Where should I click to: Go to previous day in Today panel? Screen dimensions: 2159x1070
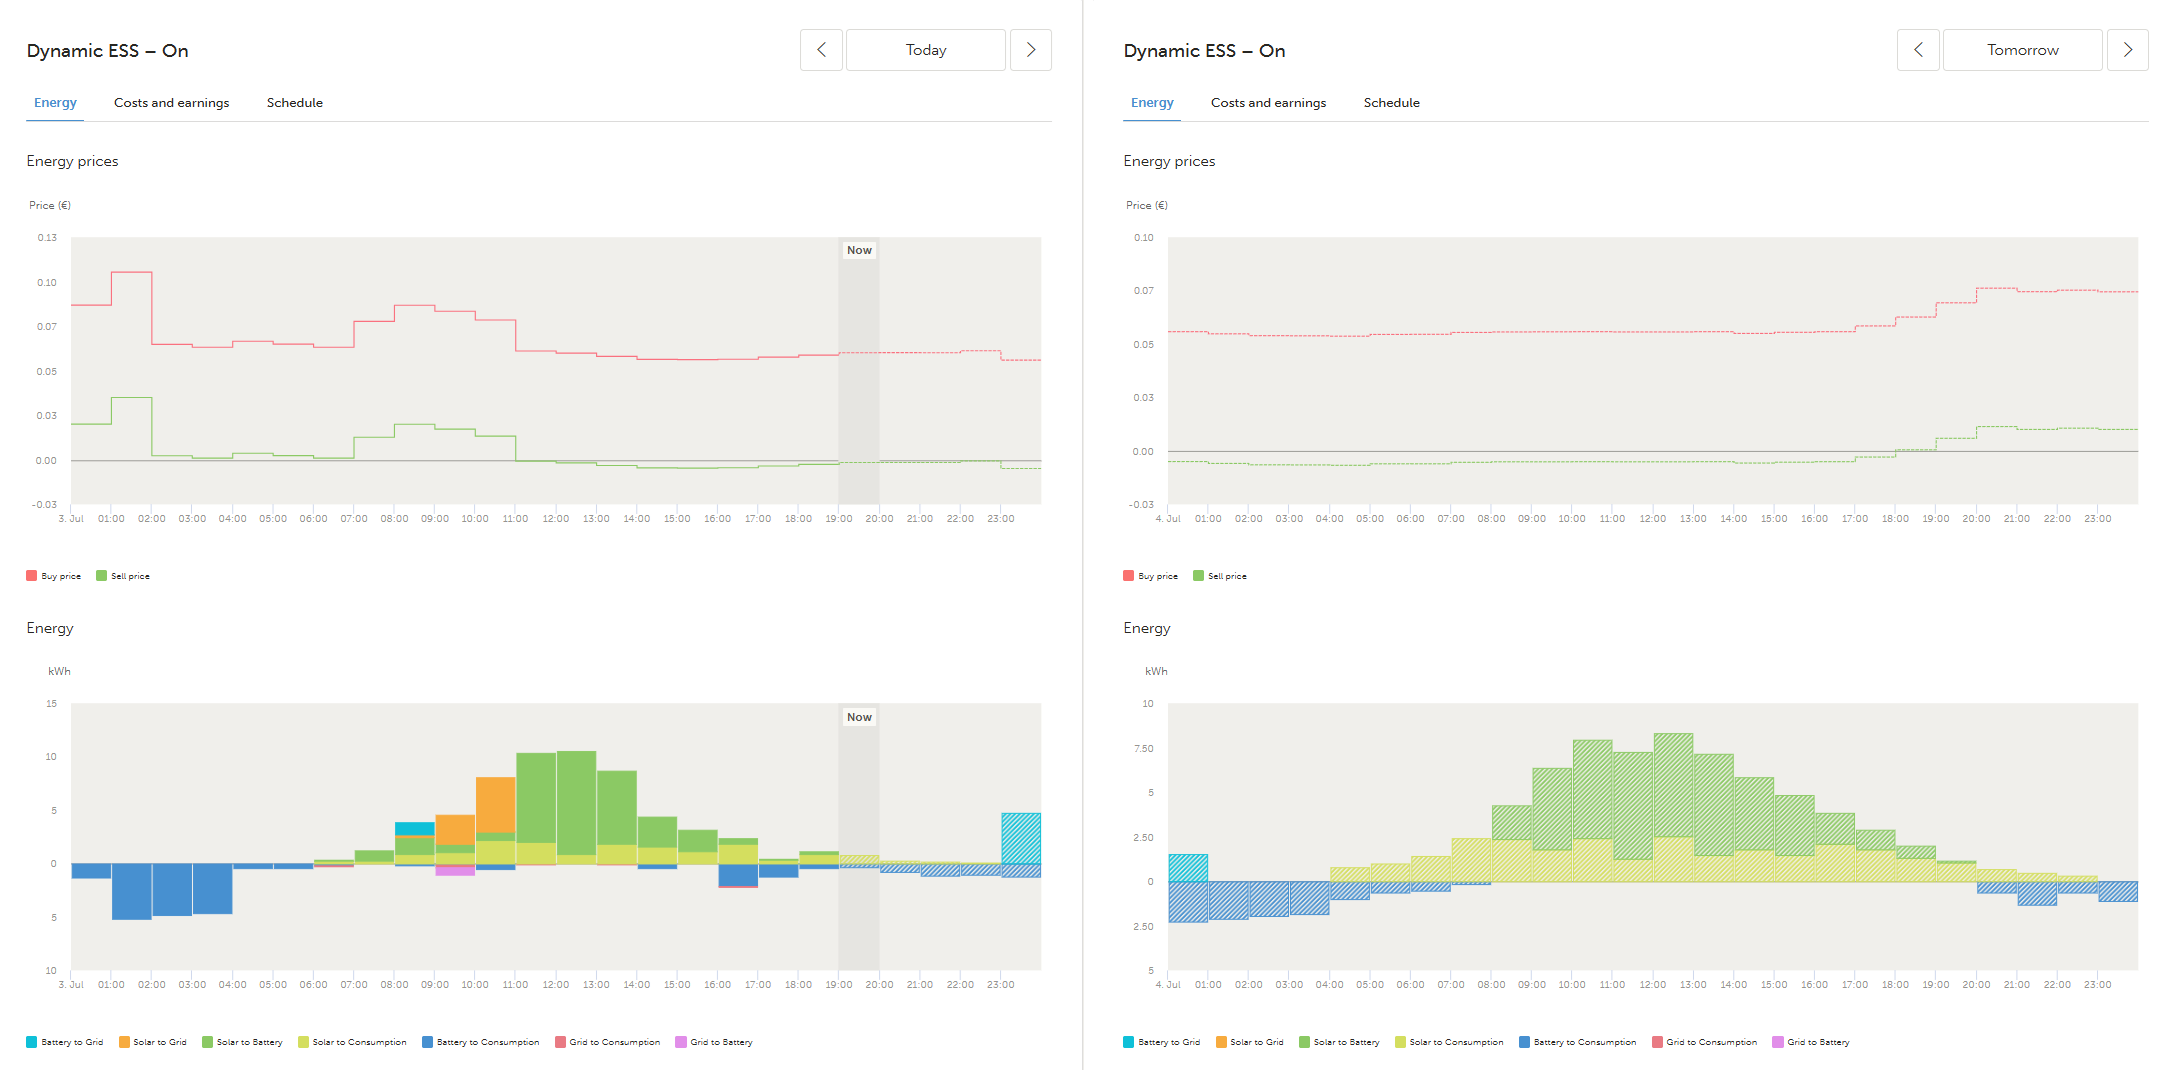click(x=821, y=50)
